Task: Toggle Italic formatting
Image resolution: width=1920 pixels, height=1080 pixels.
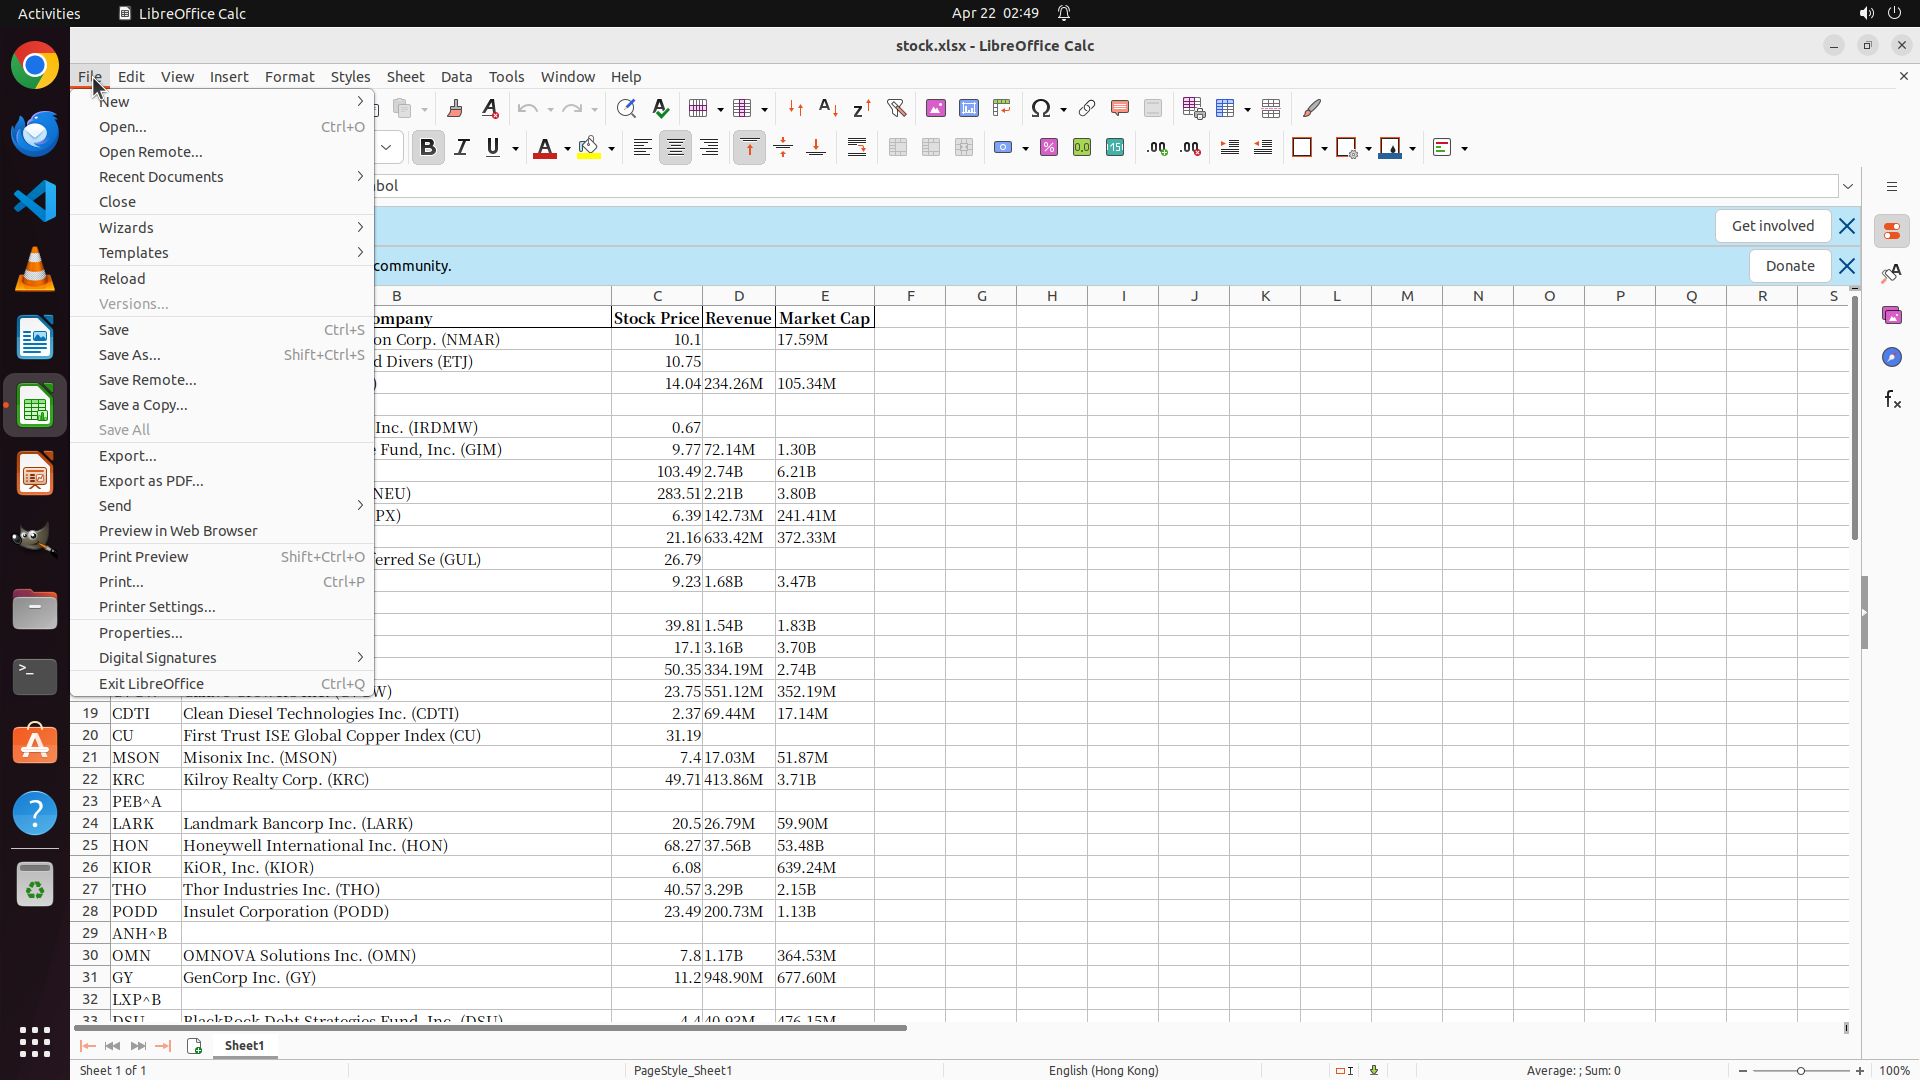Action: 461,148
